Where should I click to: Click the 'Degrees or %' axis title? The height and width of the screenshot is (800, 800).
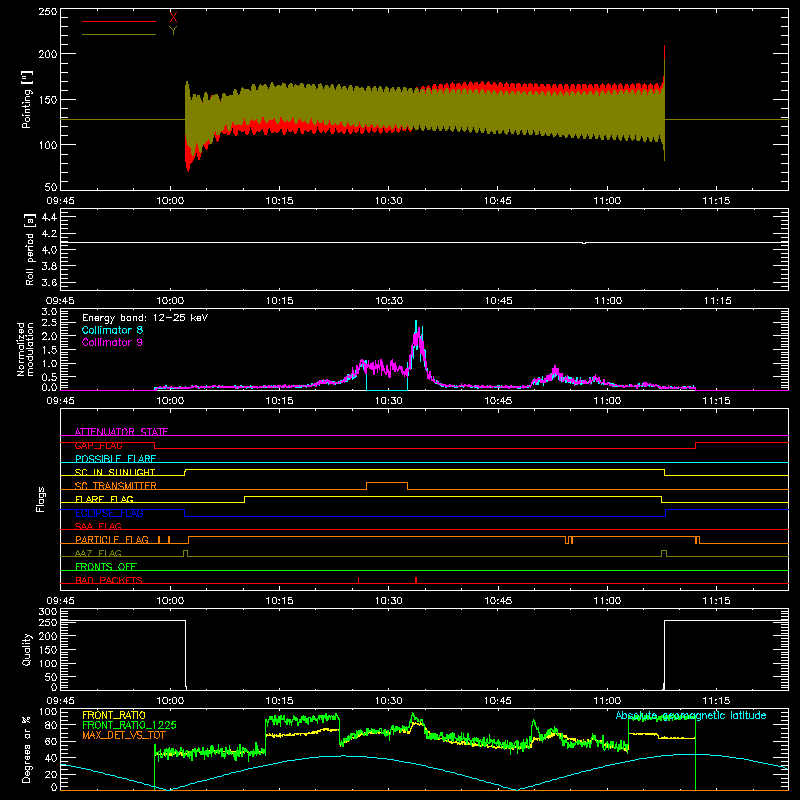(27, 749)
